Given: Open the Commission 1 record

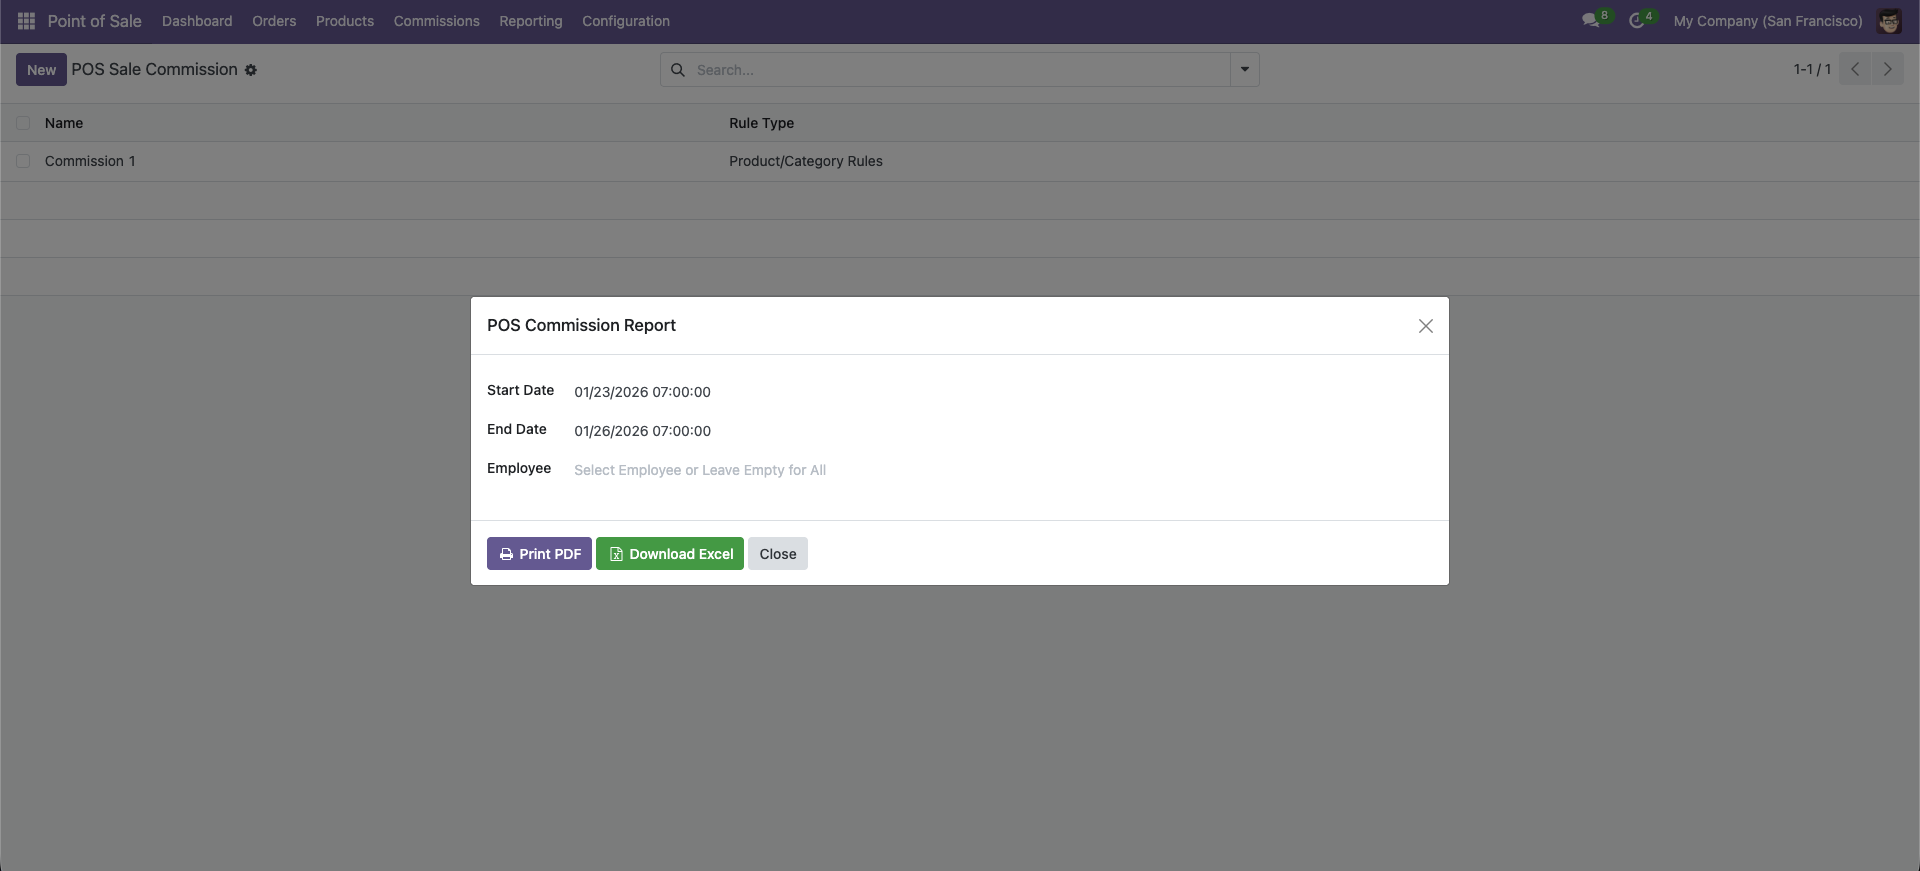Looking at the screenshot, I should 90,161.
